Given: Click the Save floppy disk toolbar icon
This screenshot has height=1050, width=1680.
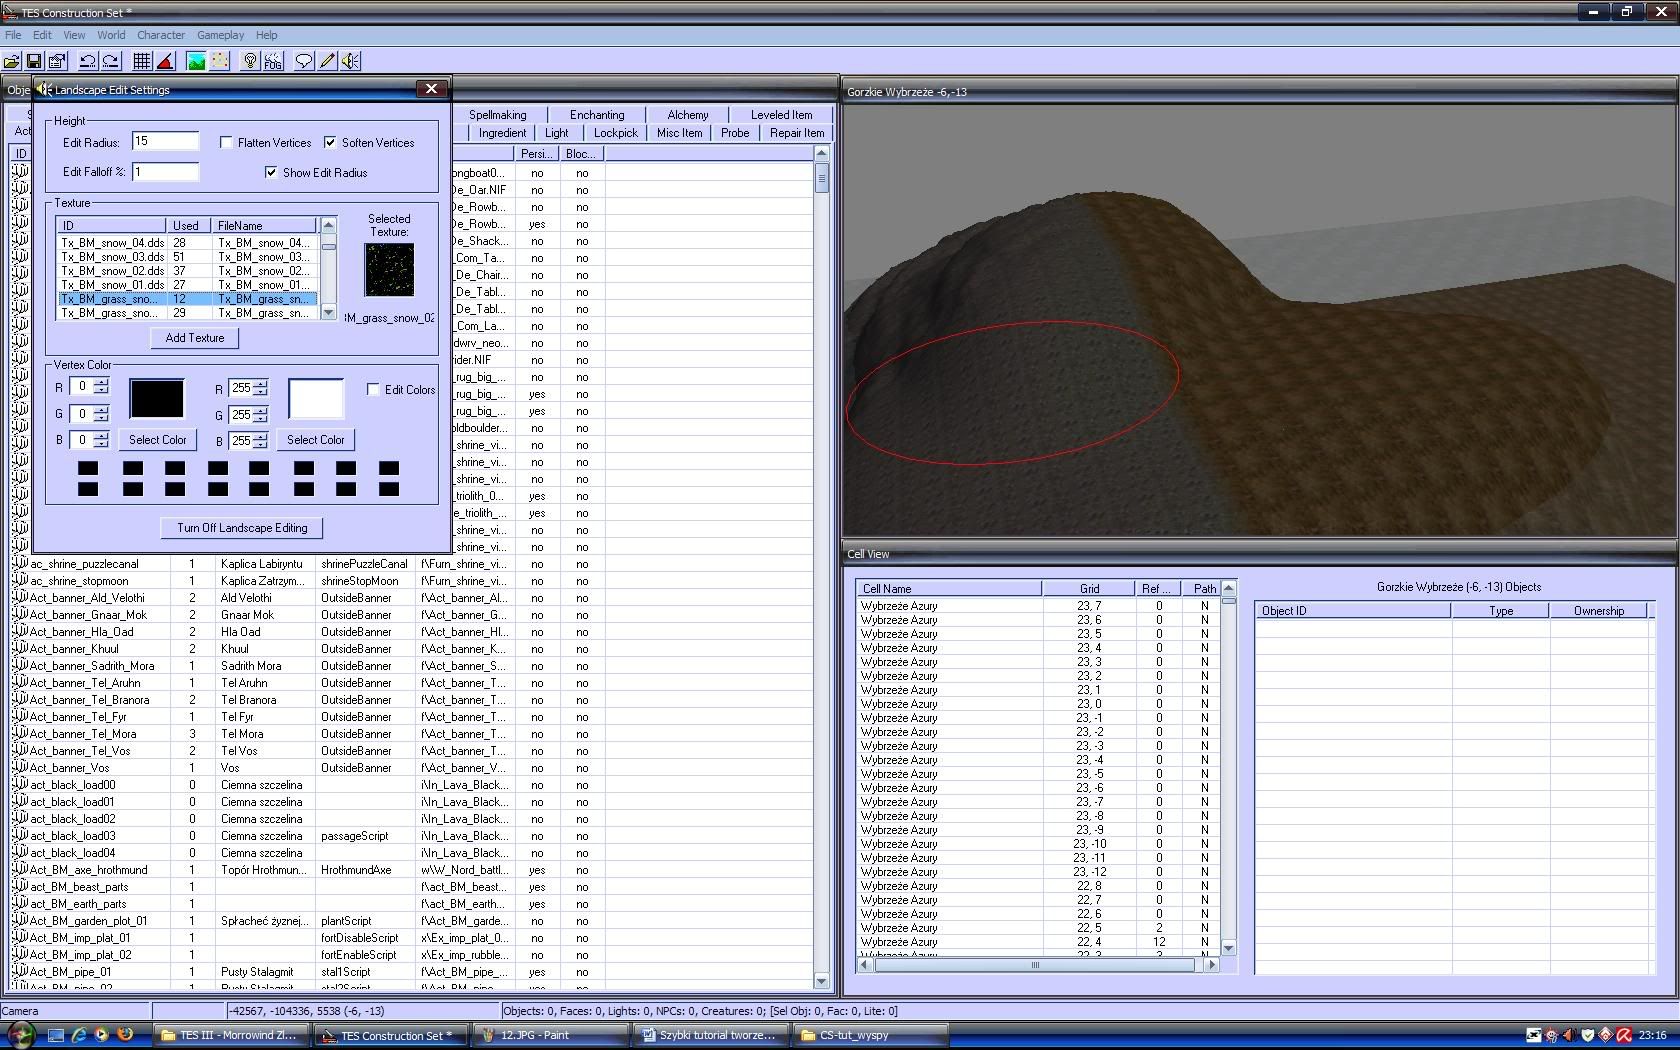Looking at the screenshot, I should (x=34, y=61).
